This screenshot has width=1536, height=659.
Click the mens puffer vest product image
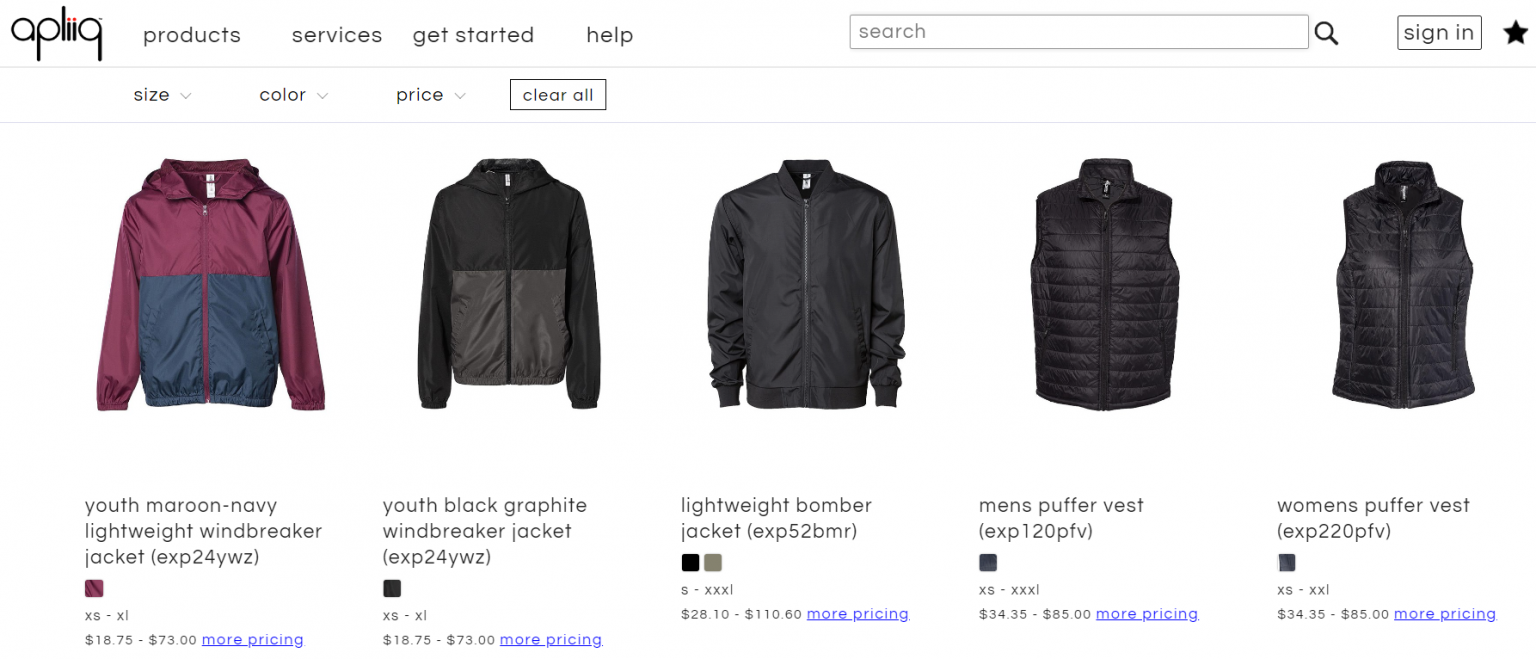[1105, 287]
